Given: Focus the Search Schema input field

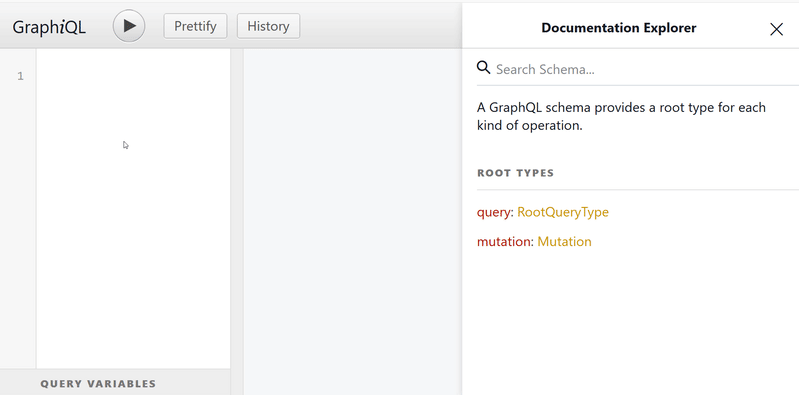Looking at the screenshot, I should pos(646,69).
